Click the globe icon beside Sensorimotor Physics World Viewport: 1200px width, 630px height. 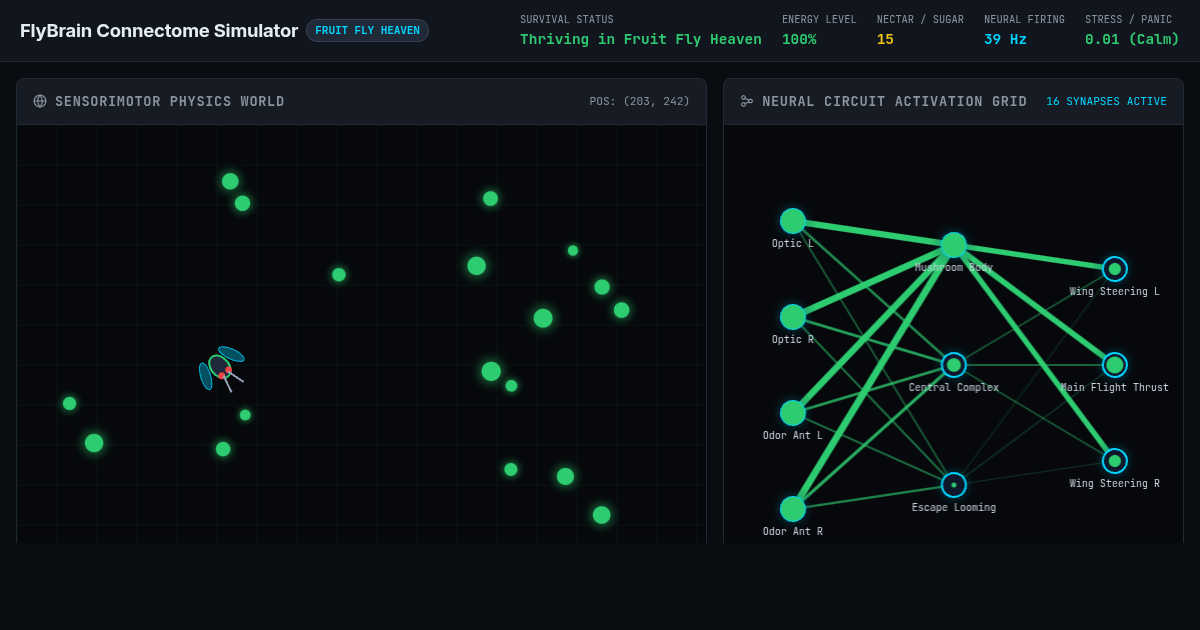click(40, 101)
